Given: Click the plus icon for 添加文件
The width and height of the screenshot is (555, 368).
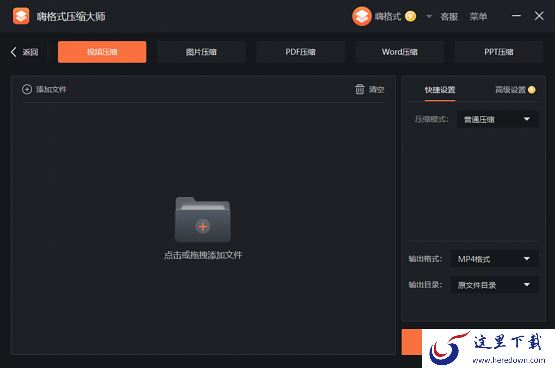Looking at the screenshot, I should 27,89.
